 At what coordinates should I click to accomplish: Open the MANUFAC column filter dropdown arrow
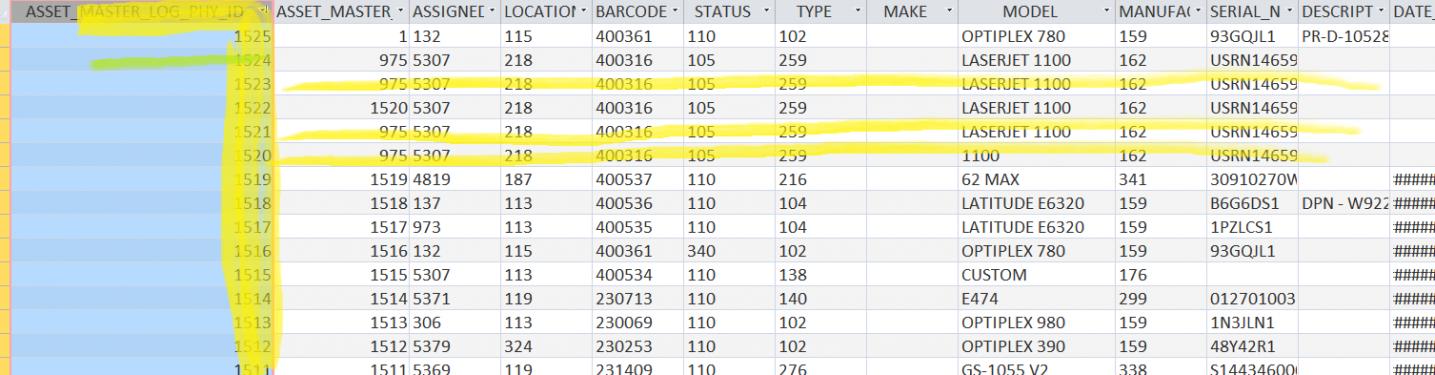[1197, 12]
